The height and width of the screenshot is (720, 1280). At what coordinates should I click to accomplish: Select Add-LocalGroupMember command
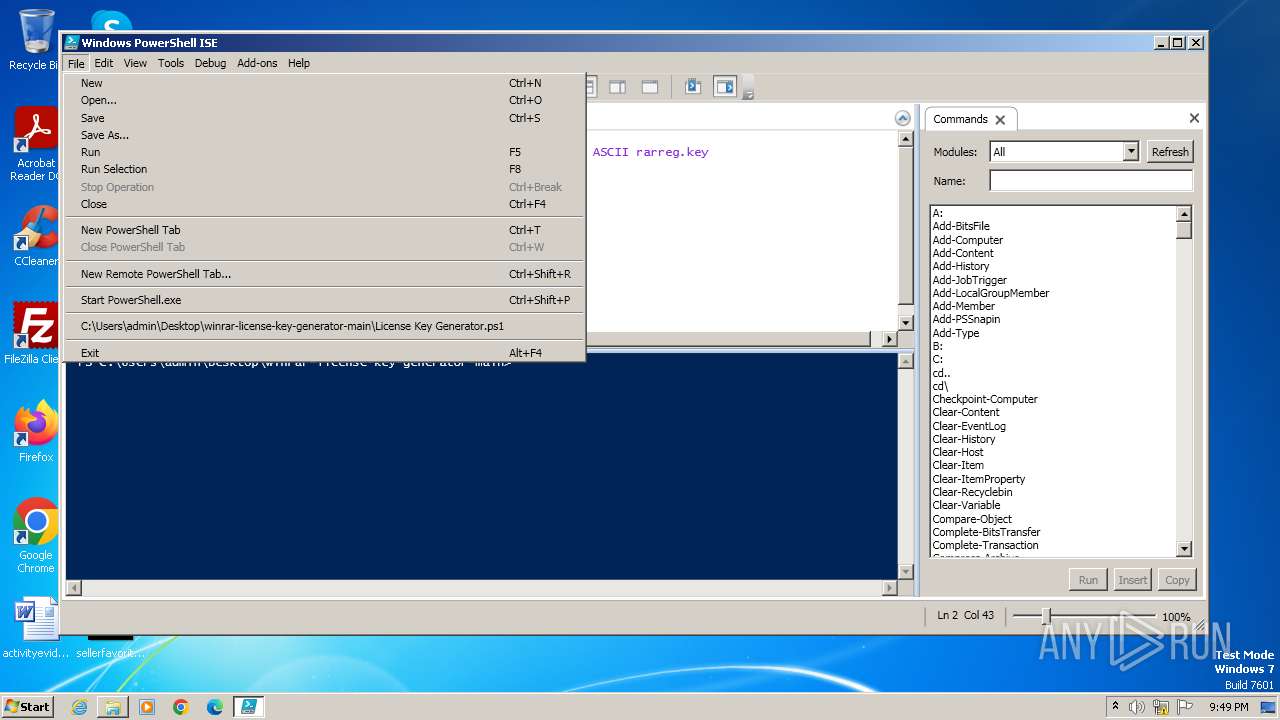click(x=991, y=293)
